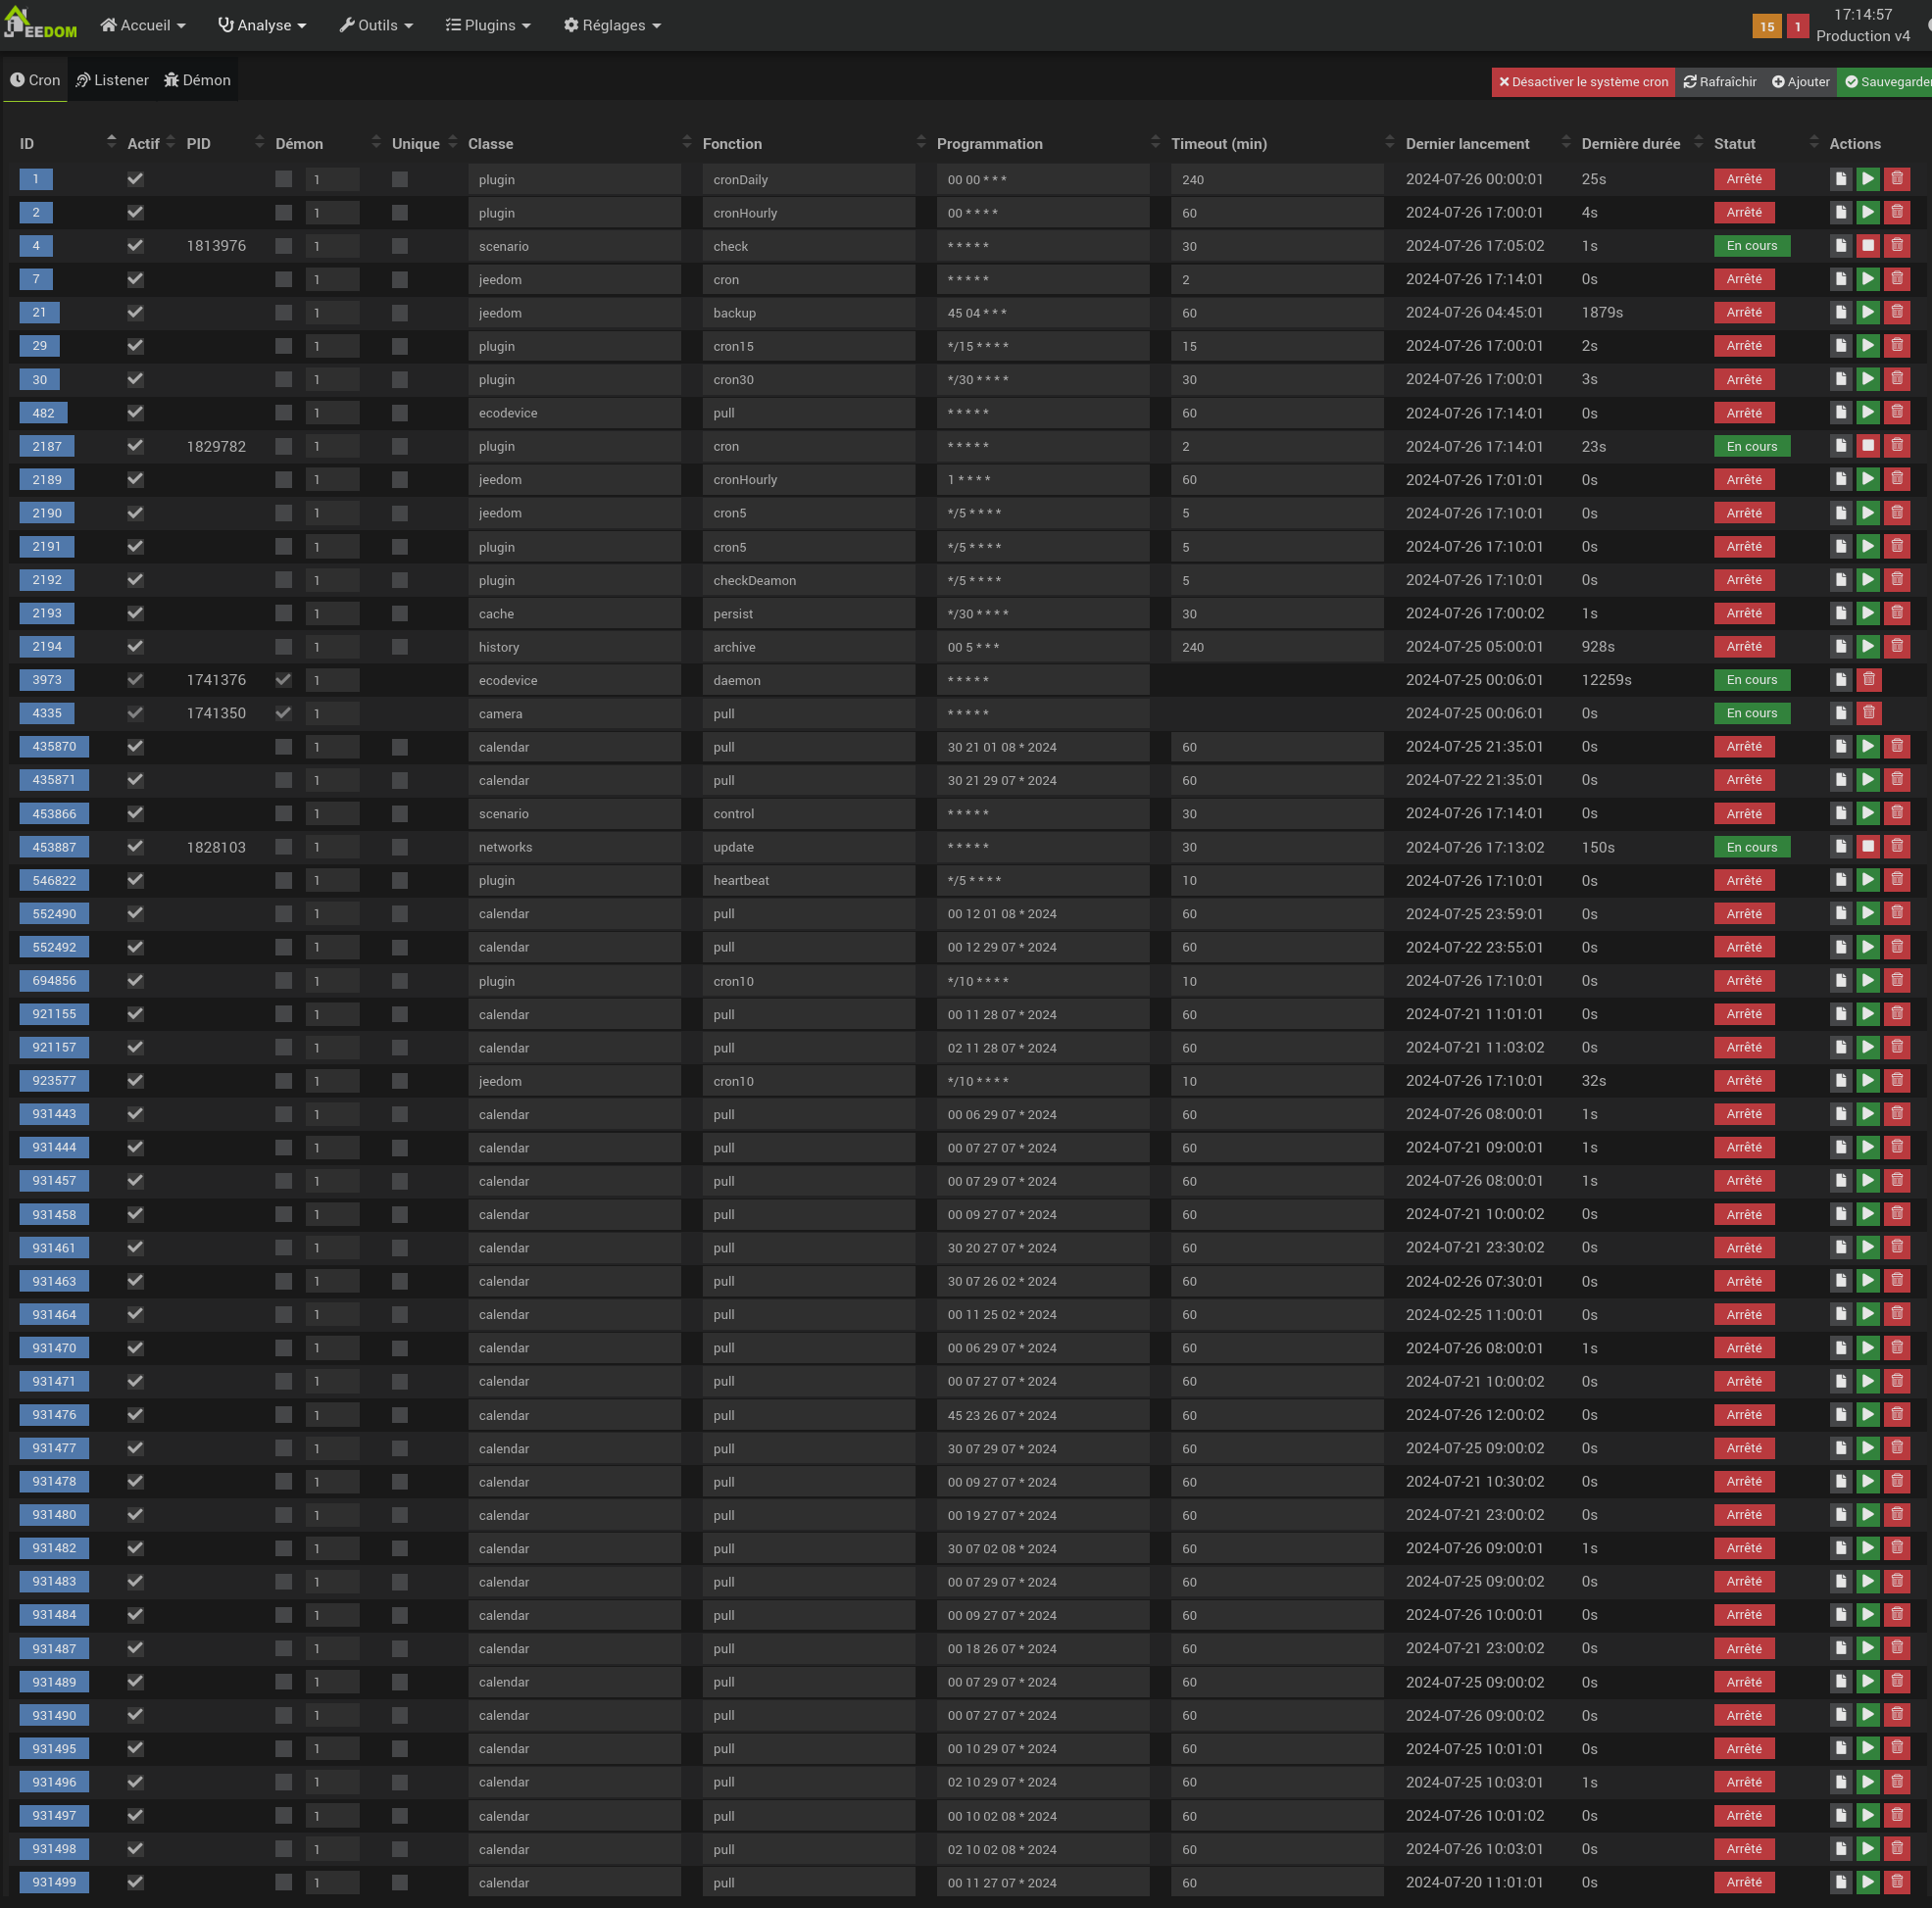Run cronDaily cron ID 1 with play icon
The height and width of the screenshot is (1908, 1932).
pos(1867,179)
